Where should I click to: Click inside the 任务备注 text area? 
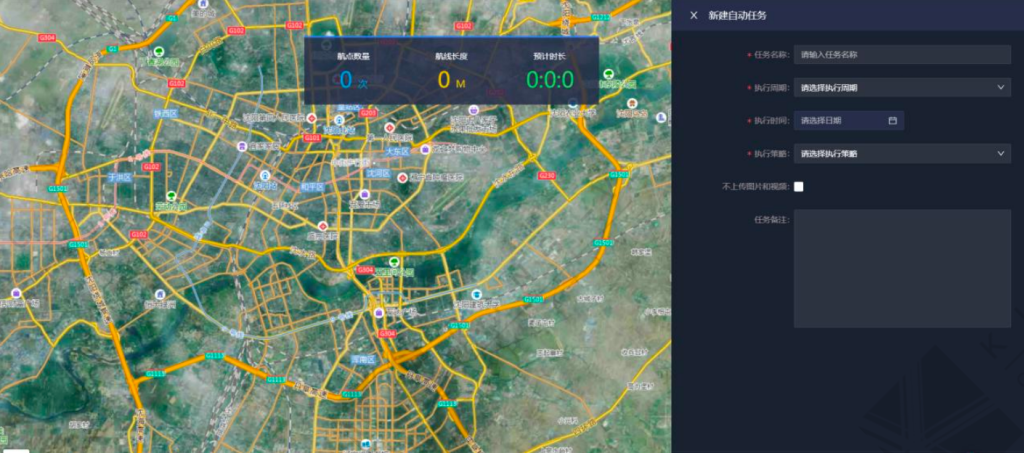pos(901,268)
